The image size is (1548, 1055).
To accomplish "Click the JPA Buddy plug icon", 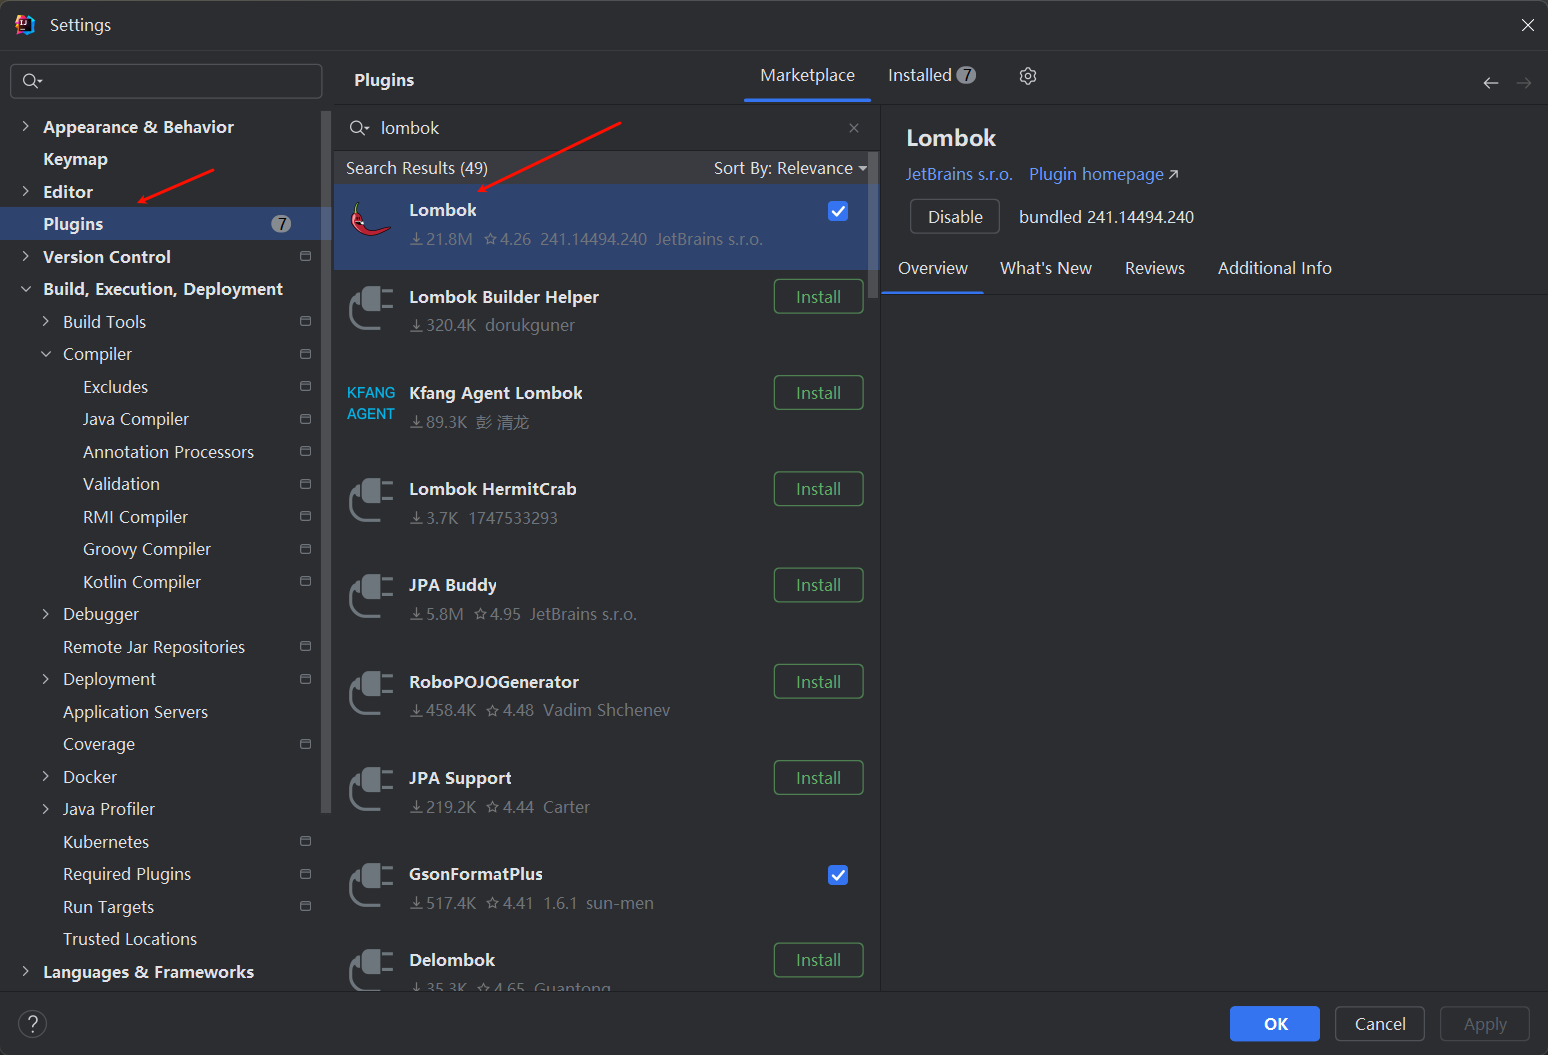I will tap(371, 596).
